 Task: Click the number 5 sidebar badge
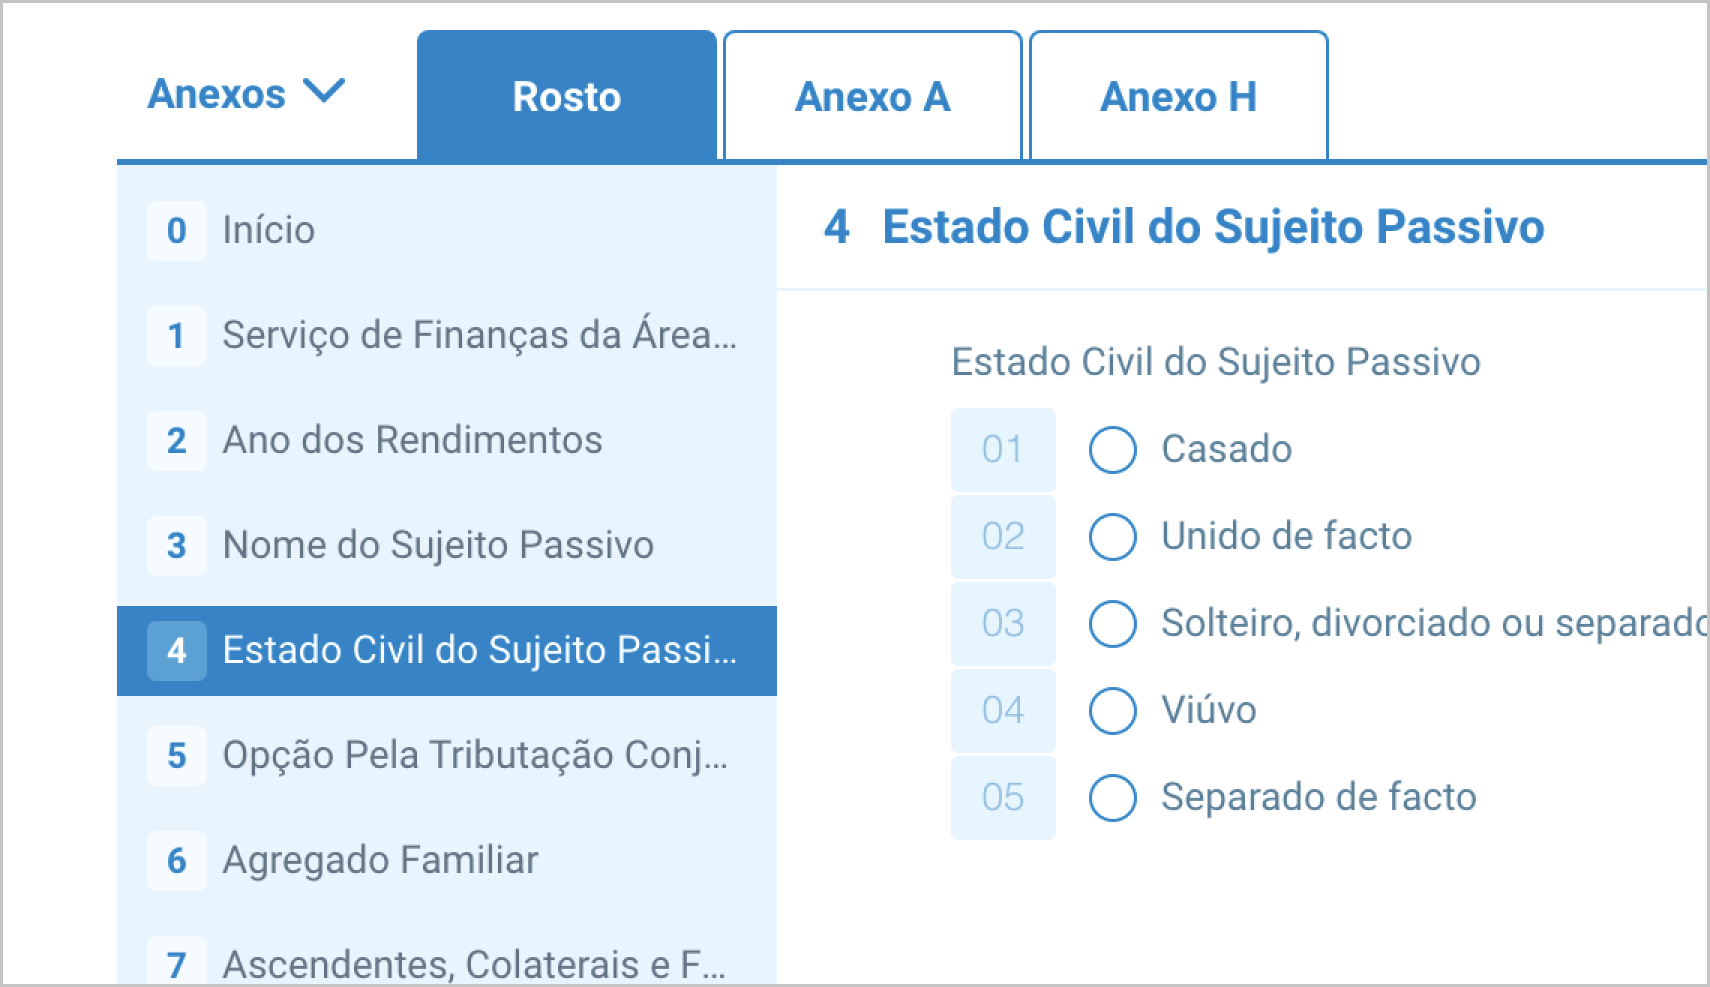[x=177, y=756]
